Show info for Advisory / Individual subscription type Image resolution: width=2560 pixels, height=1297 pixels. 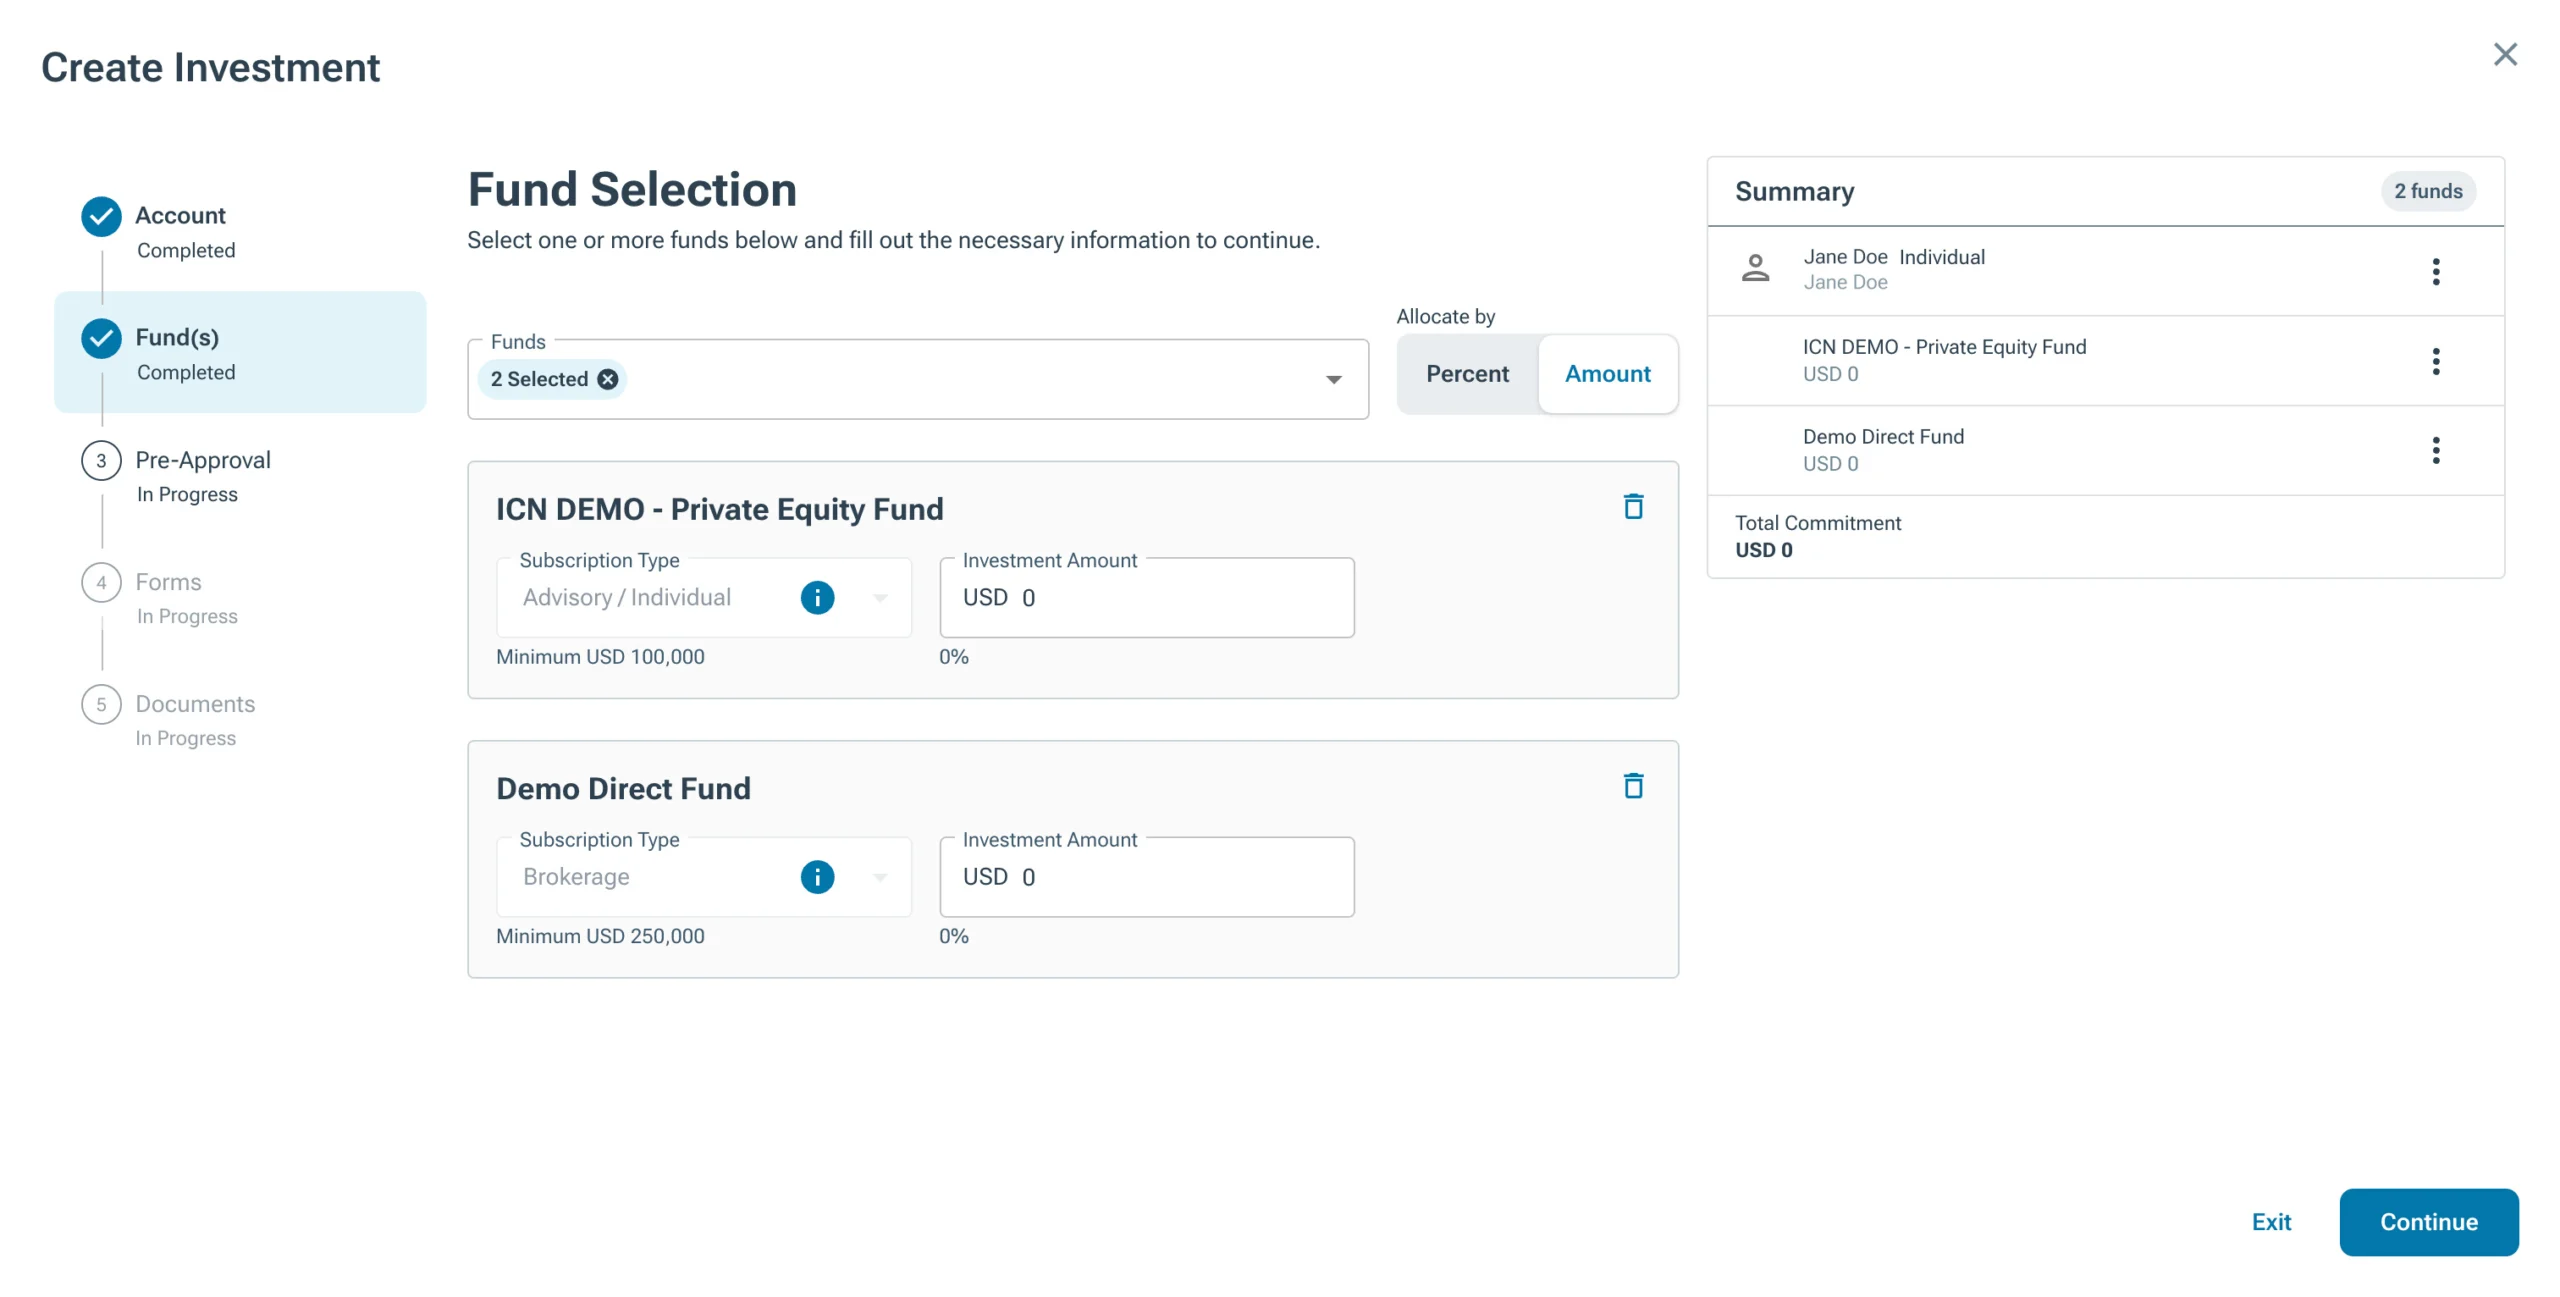(x=817, y=598)
